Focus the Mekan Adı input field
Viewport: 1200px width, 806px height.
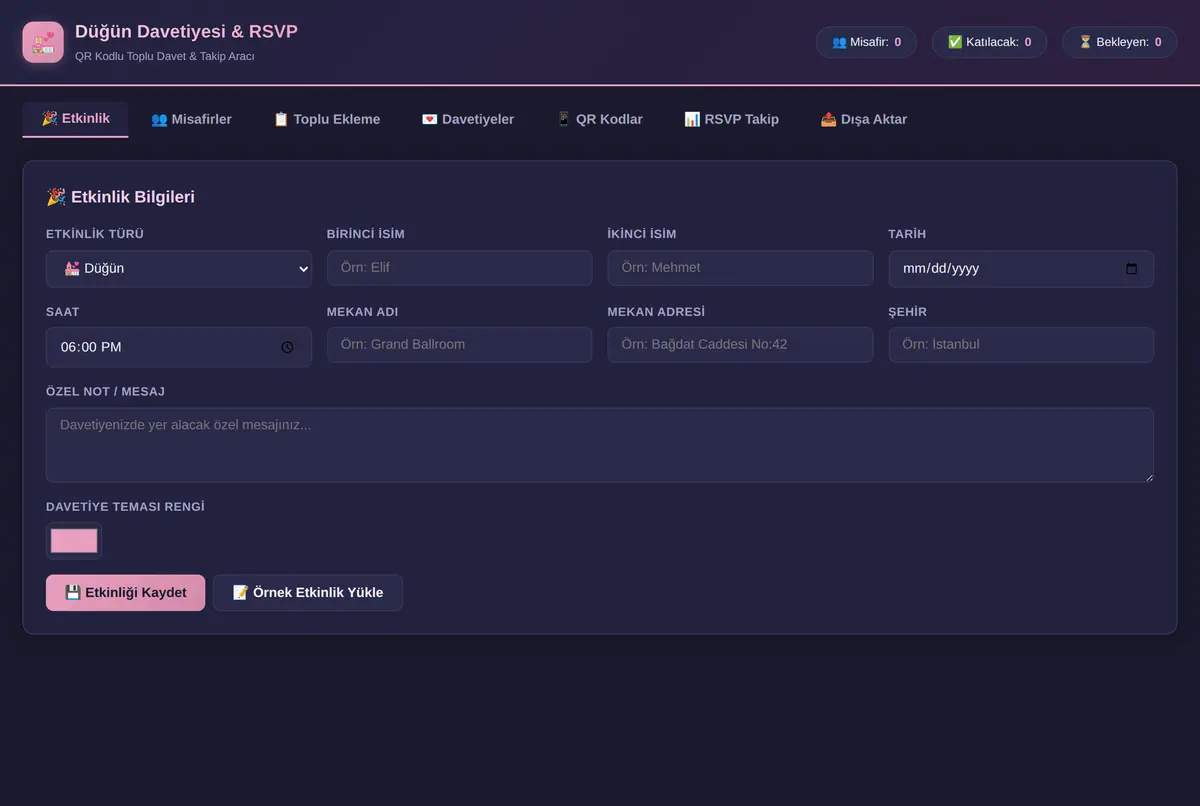click(459, 345)
